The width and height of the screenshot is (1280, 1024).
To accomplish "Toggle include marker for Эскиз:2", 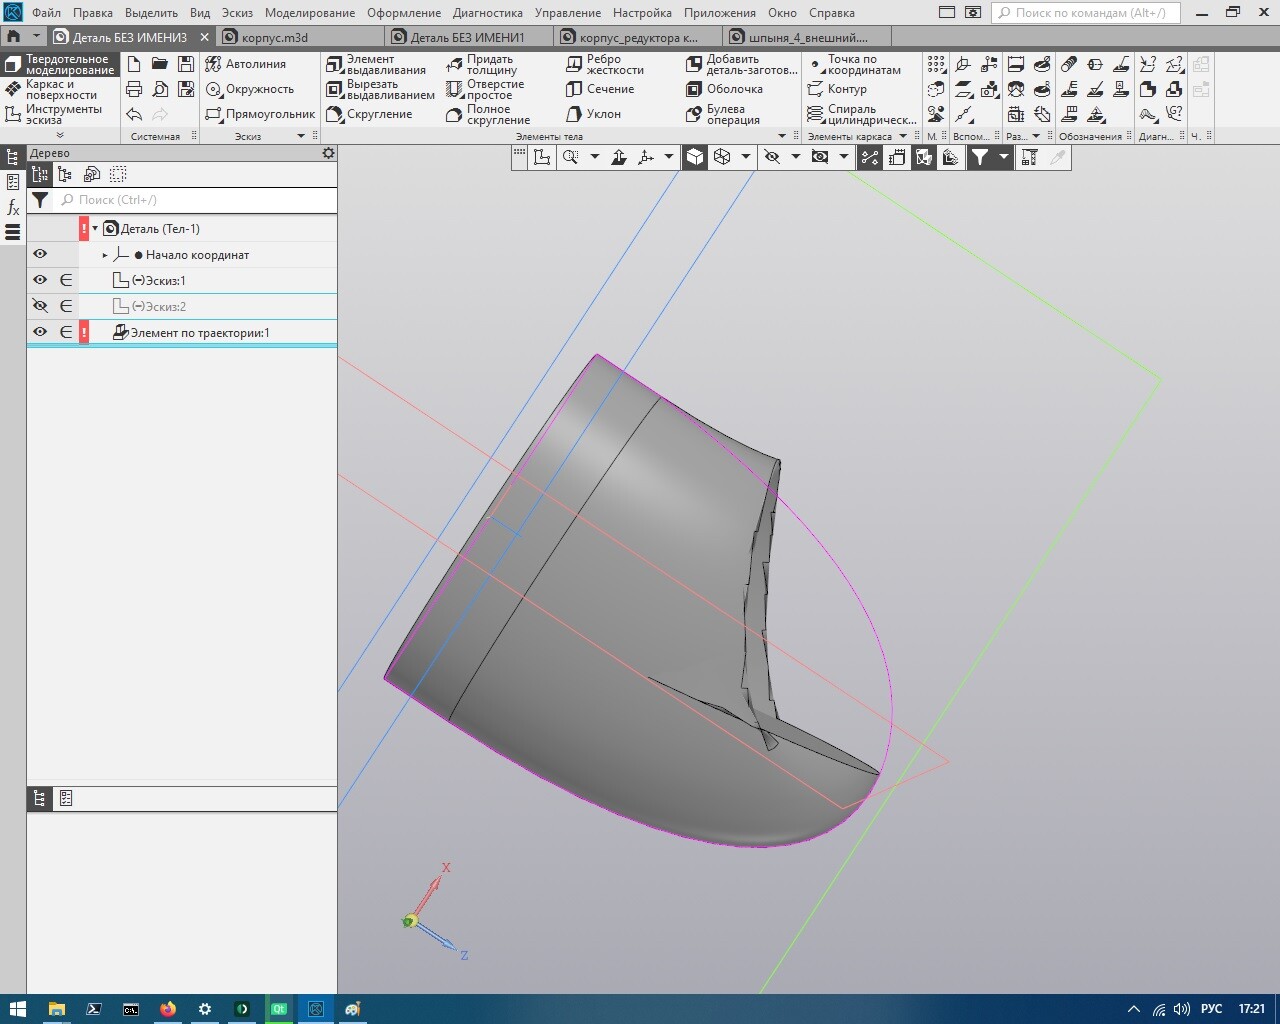I will [66, 306].
